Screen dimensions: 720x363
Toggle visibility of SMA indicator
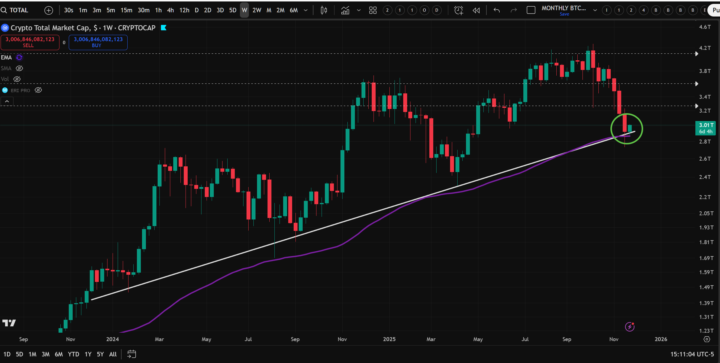19,68
